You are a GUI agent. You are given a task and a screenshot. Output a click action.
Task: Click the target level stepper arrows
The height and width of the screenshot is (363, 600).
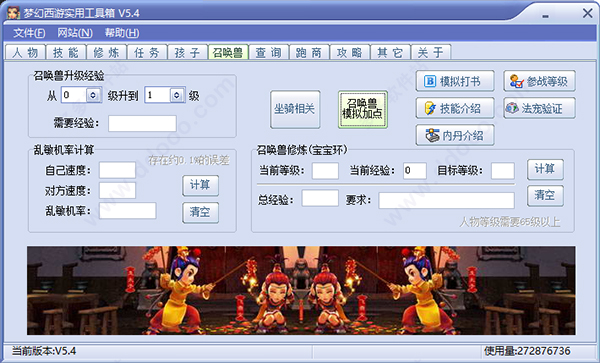coord(176,95)
